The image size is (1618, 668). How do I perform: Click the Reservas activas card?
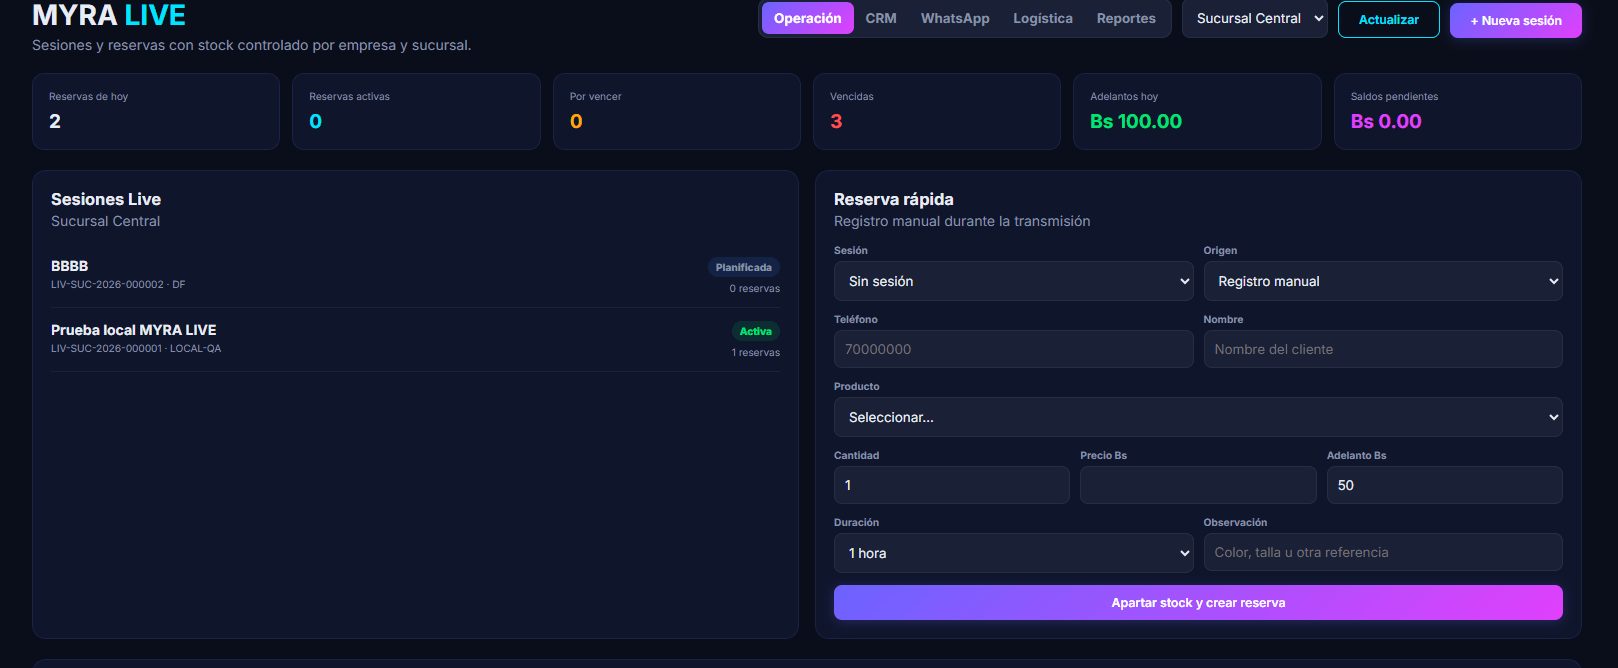(416, 111)
